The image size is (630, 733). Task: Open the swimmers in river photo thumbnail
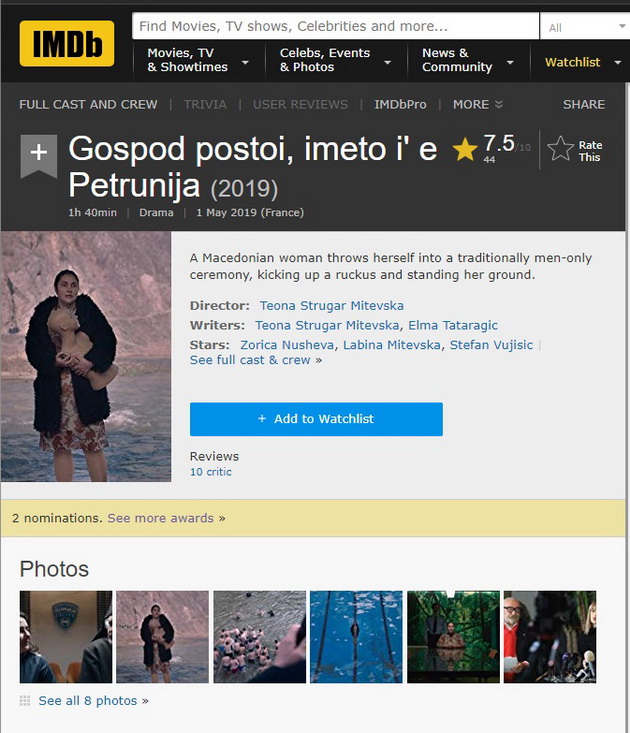259,637
